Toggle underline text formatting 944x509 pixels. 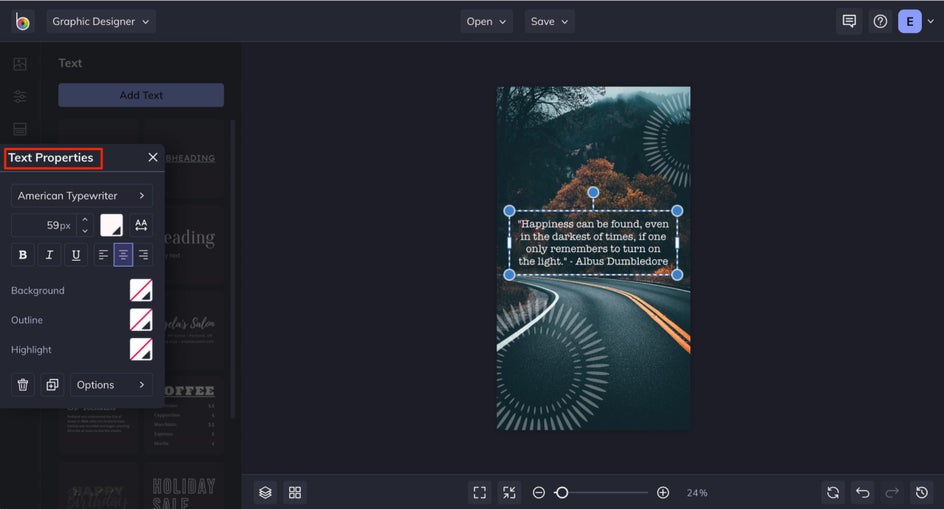pos(76,255)
